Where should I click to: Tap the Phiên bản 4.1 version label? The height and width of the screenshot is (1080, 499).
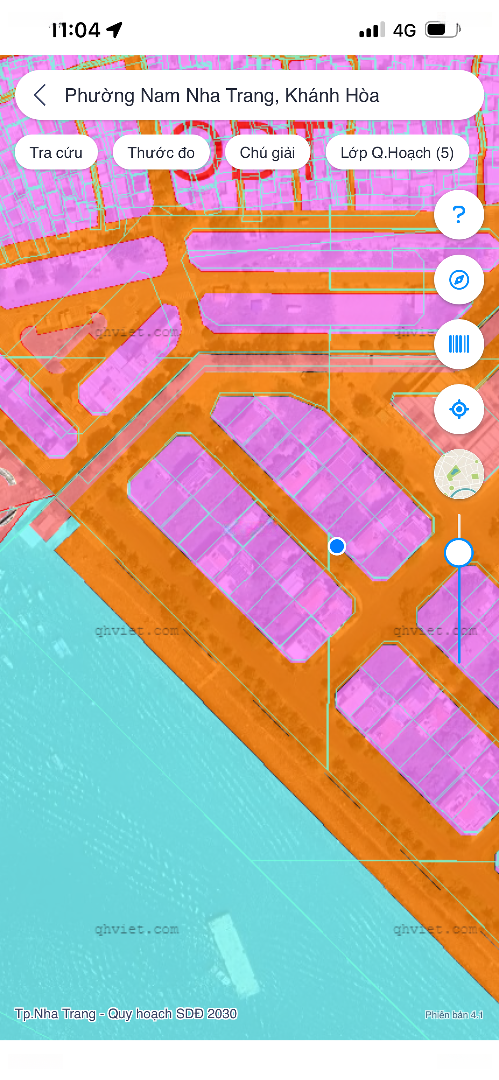tap(454, 1015)
